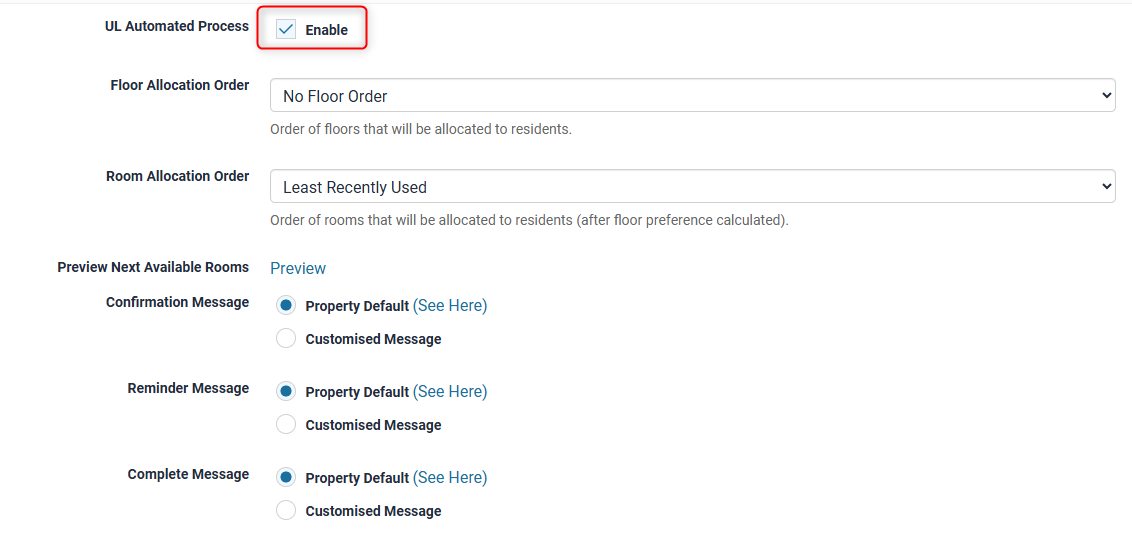The height and width of the screenshot is (534, 1132).
Task: Click the Preview next available rooms link
Action: click(x=298, y=268)
